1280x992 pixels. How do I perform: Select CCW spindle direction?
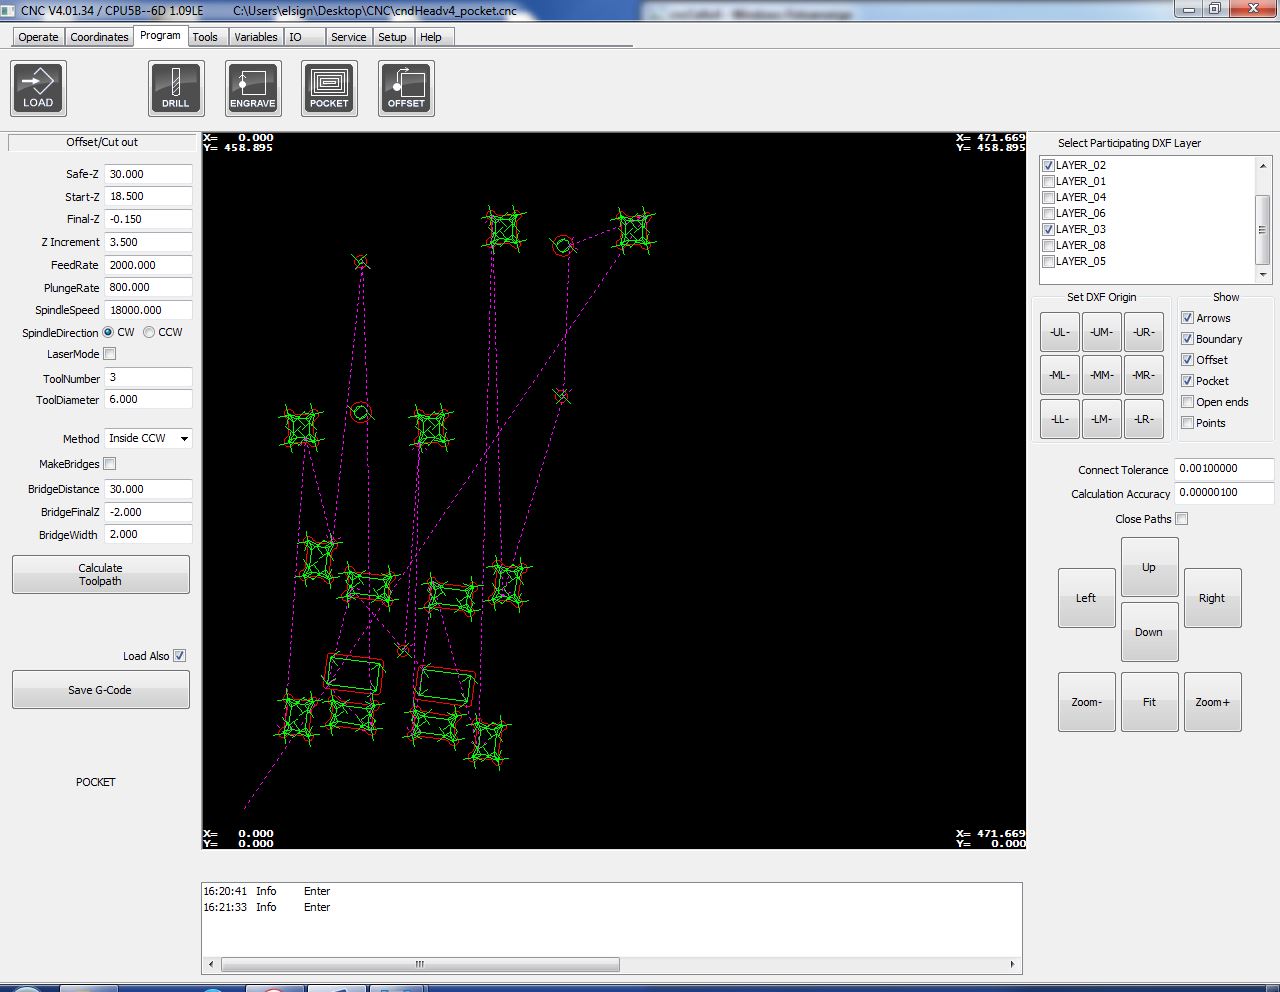pyautogui.click(x=149, y=332)
